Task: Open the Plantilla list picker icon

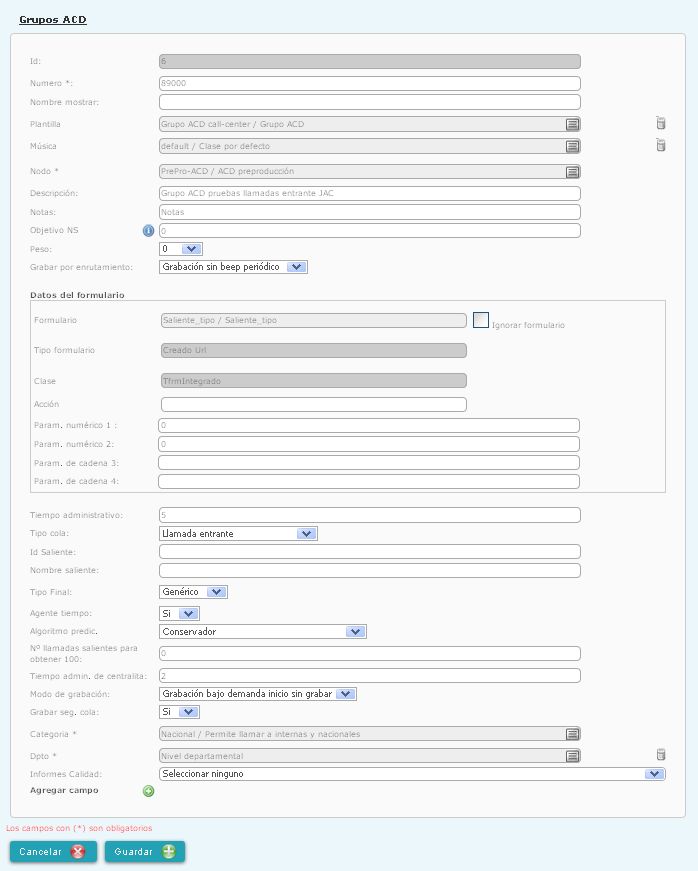Action: tap(573, 124)
